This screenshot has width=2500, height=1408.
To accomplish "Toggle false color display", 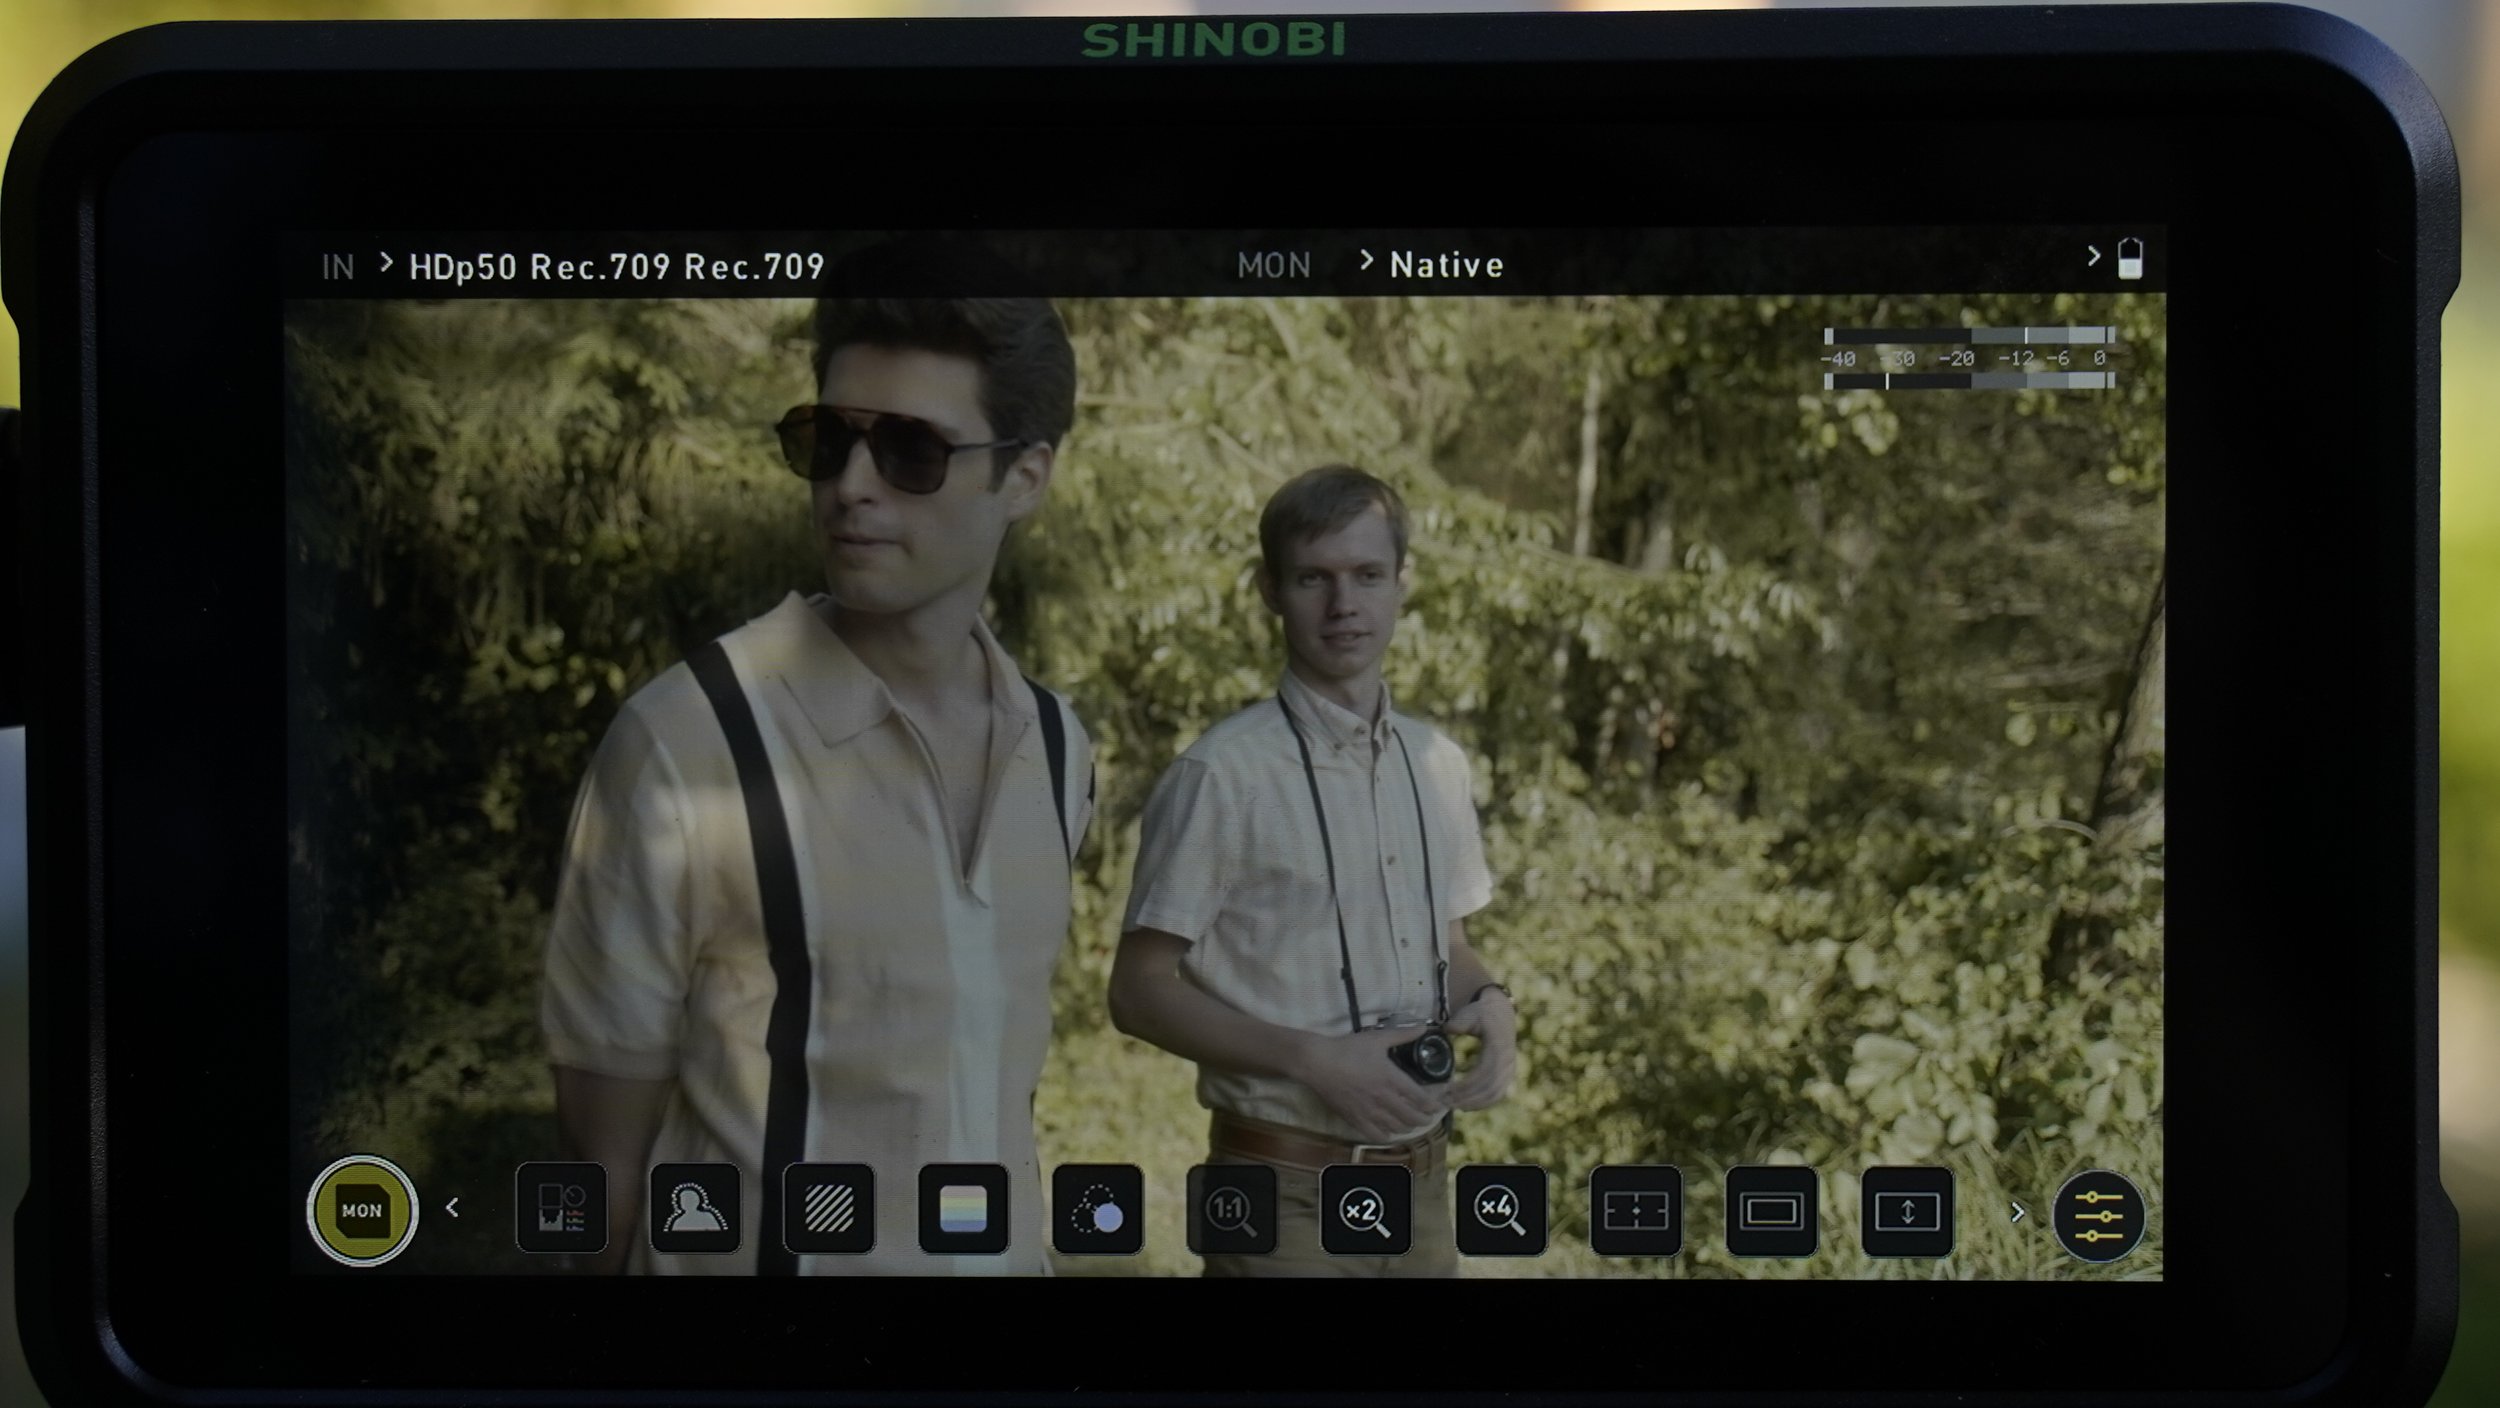I will coord(963,1208).
